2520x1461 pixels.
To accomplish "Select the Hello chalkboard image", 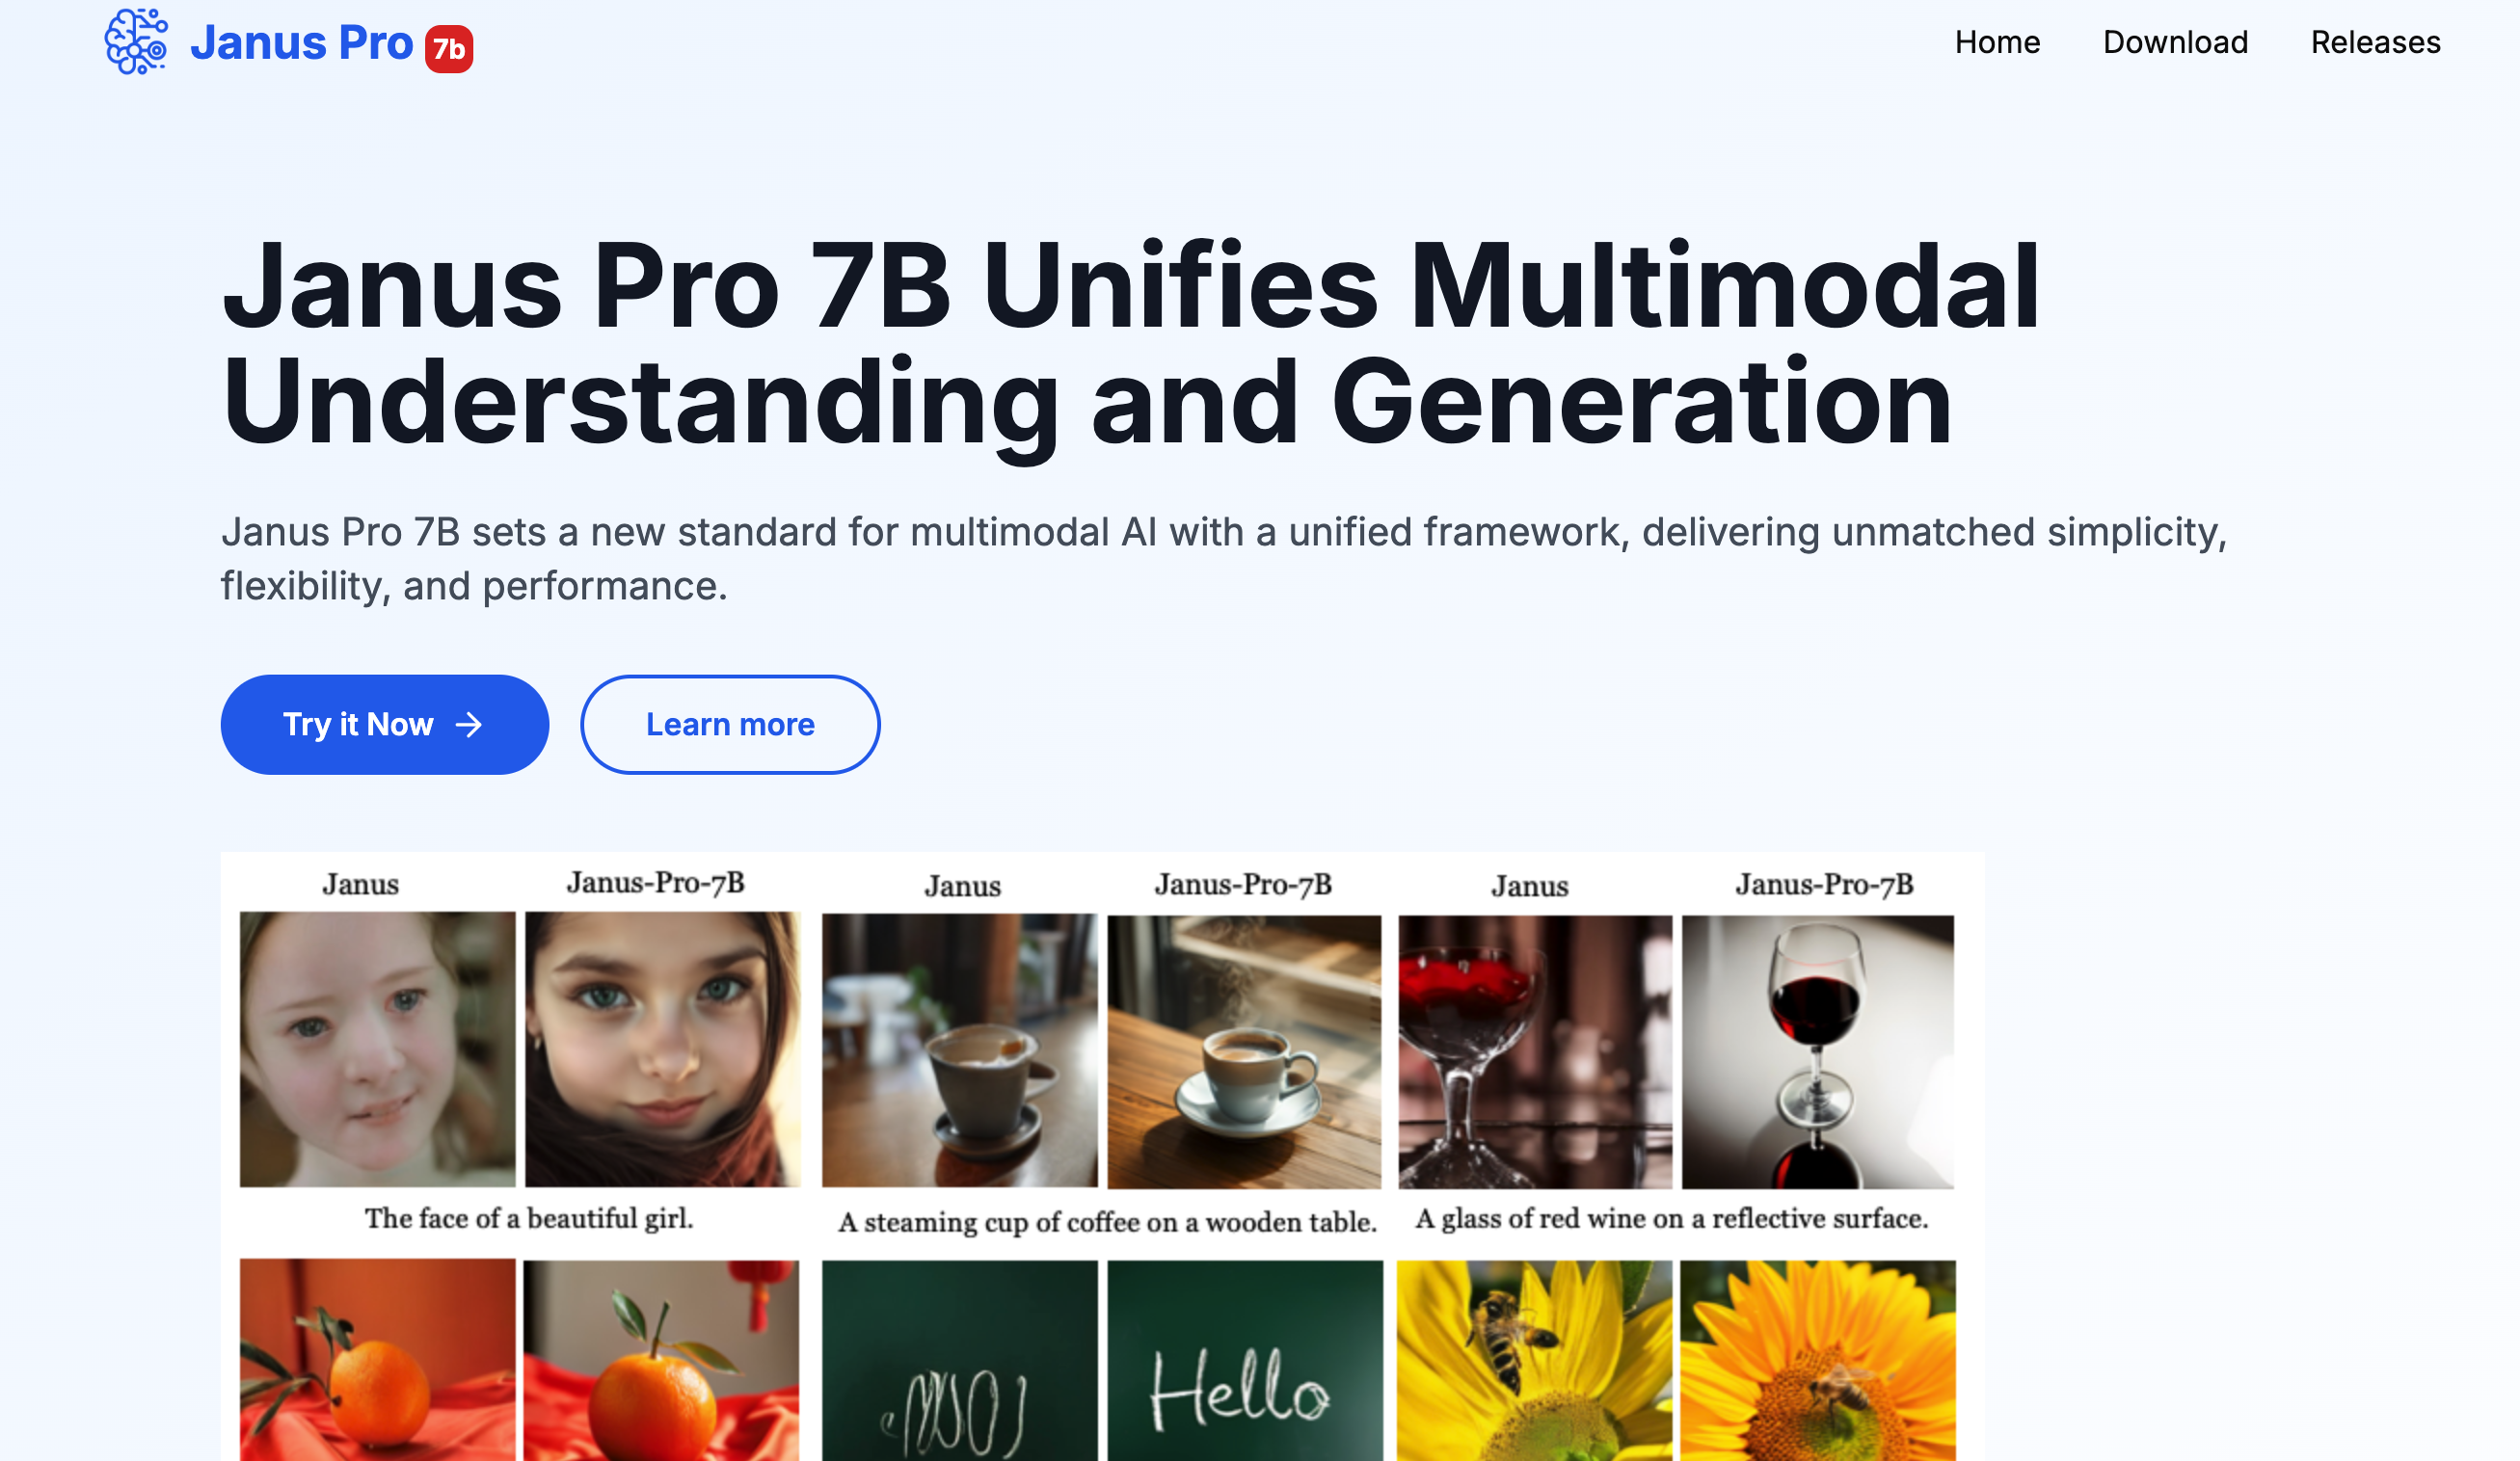I will 1245,1360.
